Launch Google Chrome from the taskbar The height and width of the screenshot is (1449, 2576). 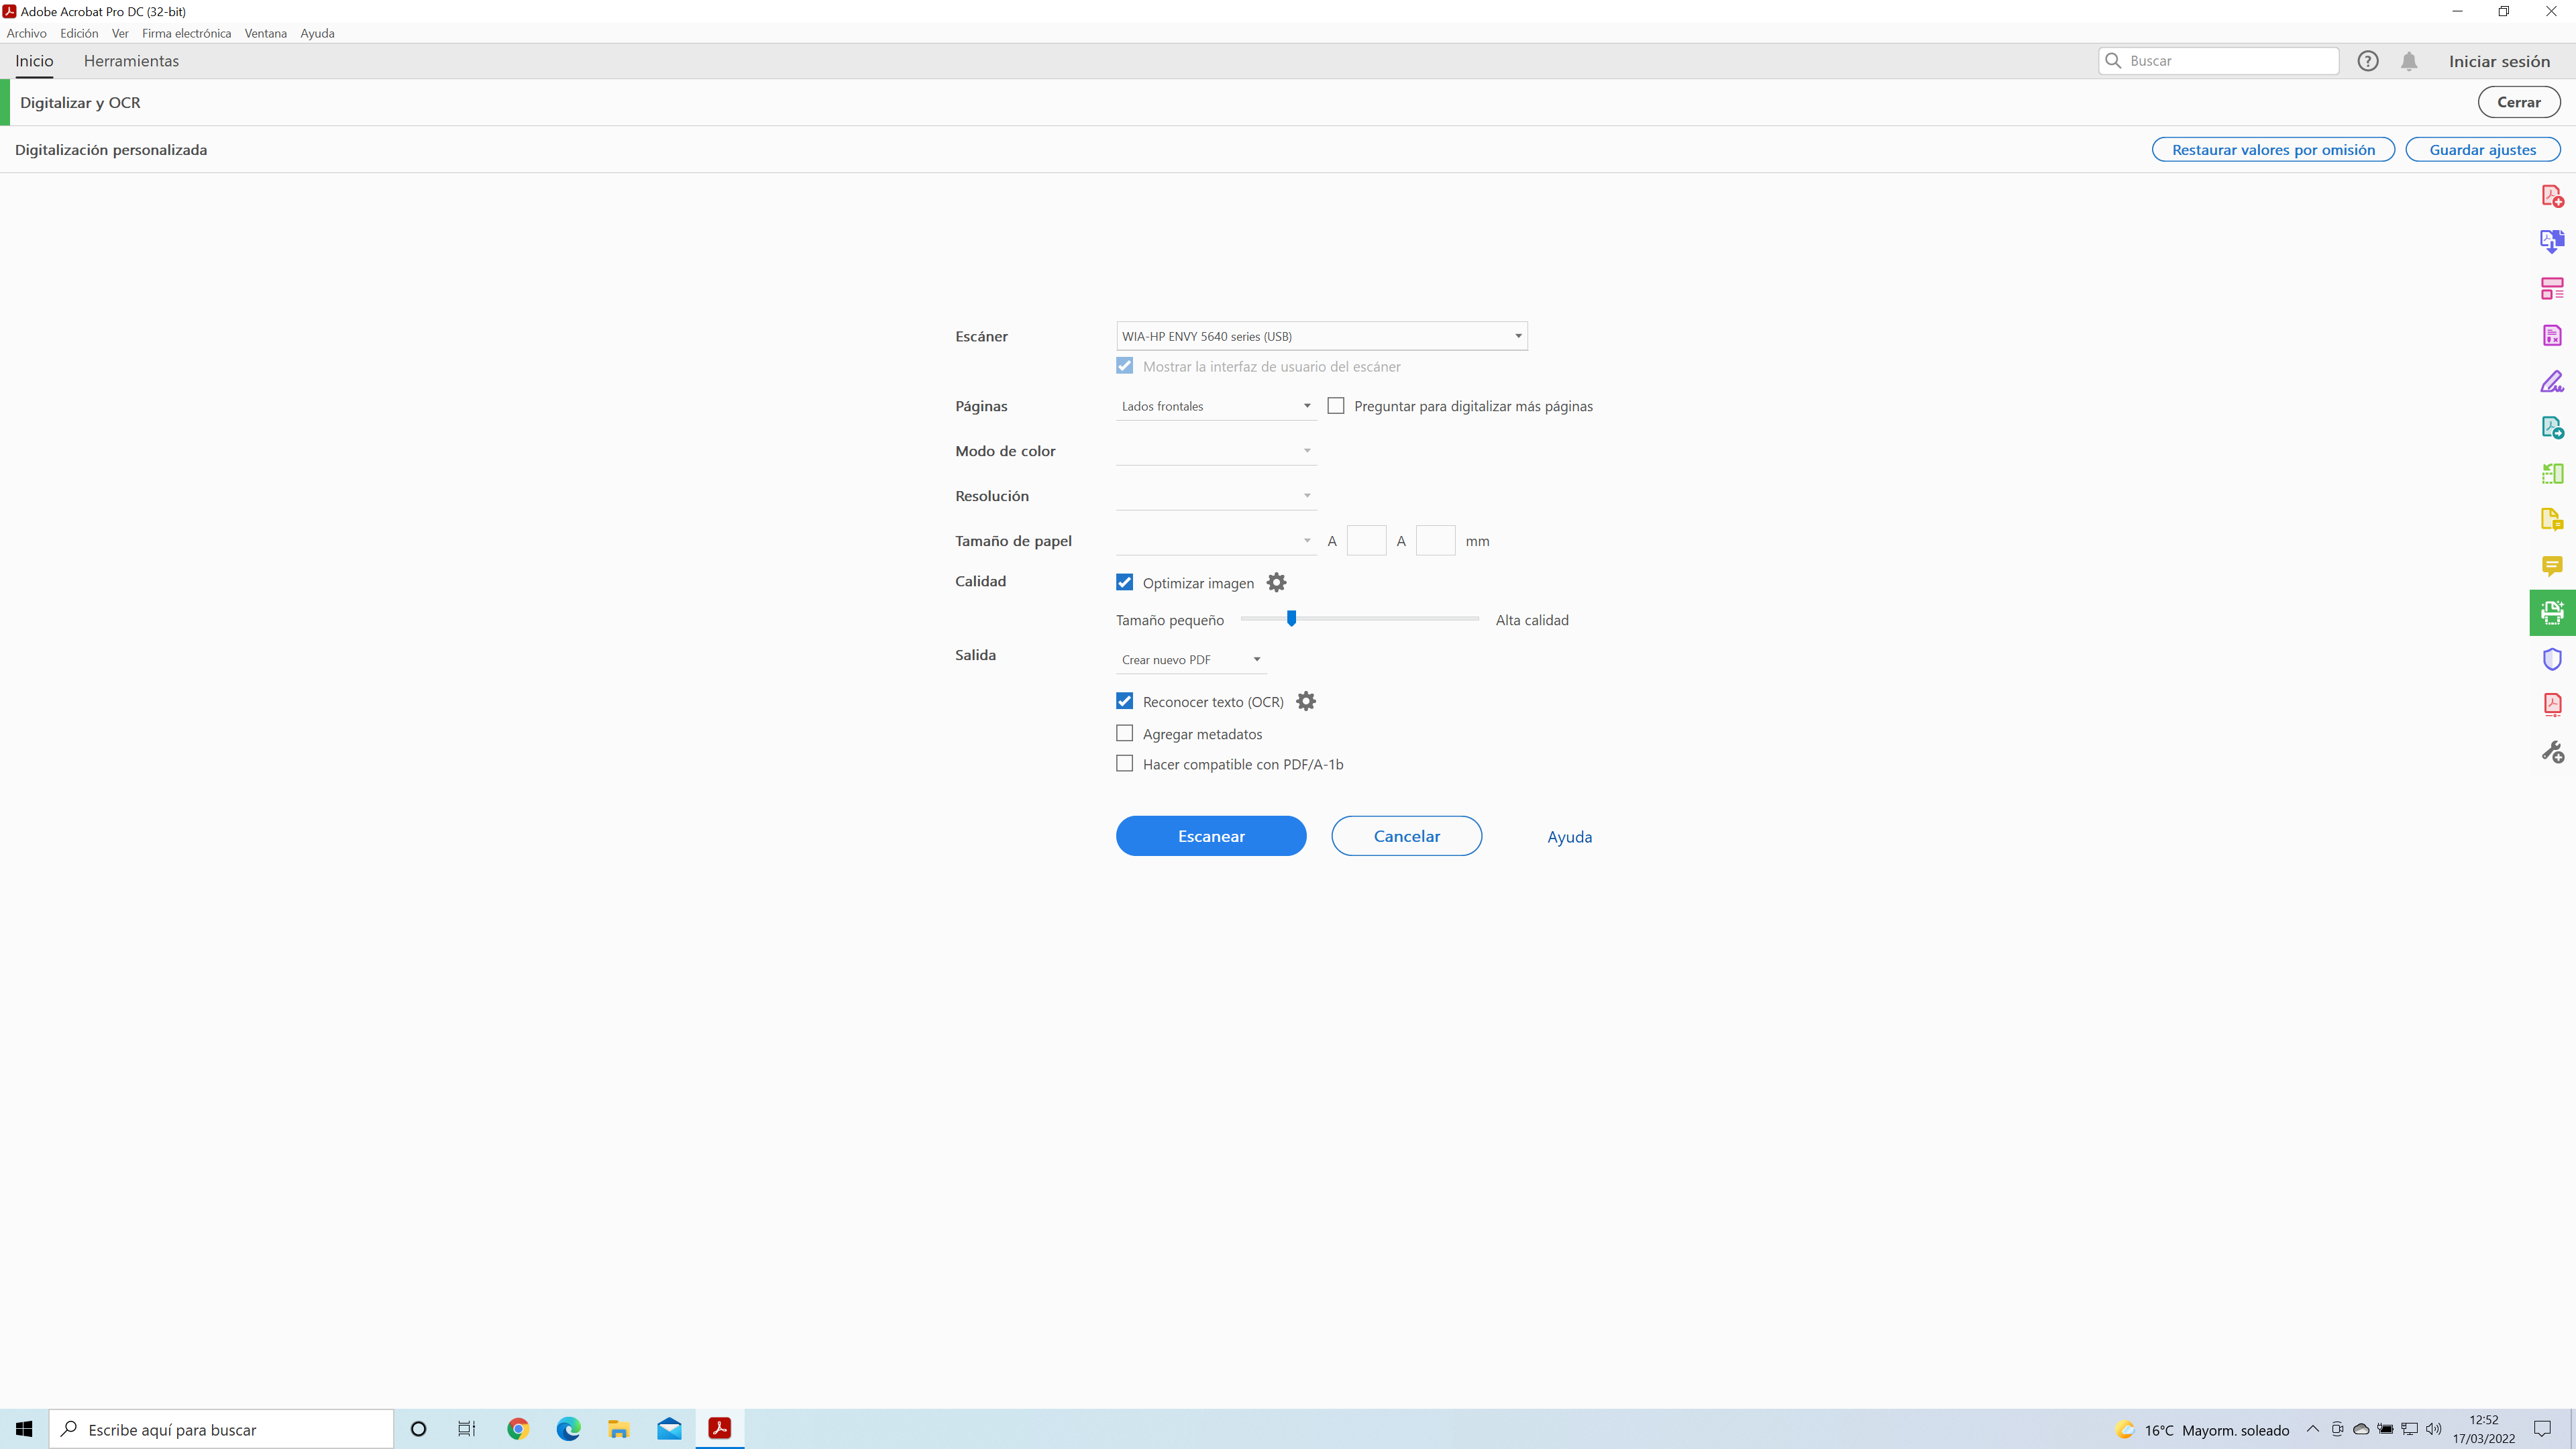(x=517, y=1429)
